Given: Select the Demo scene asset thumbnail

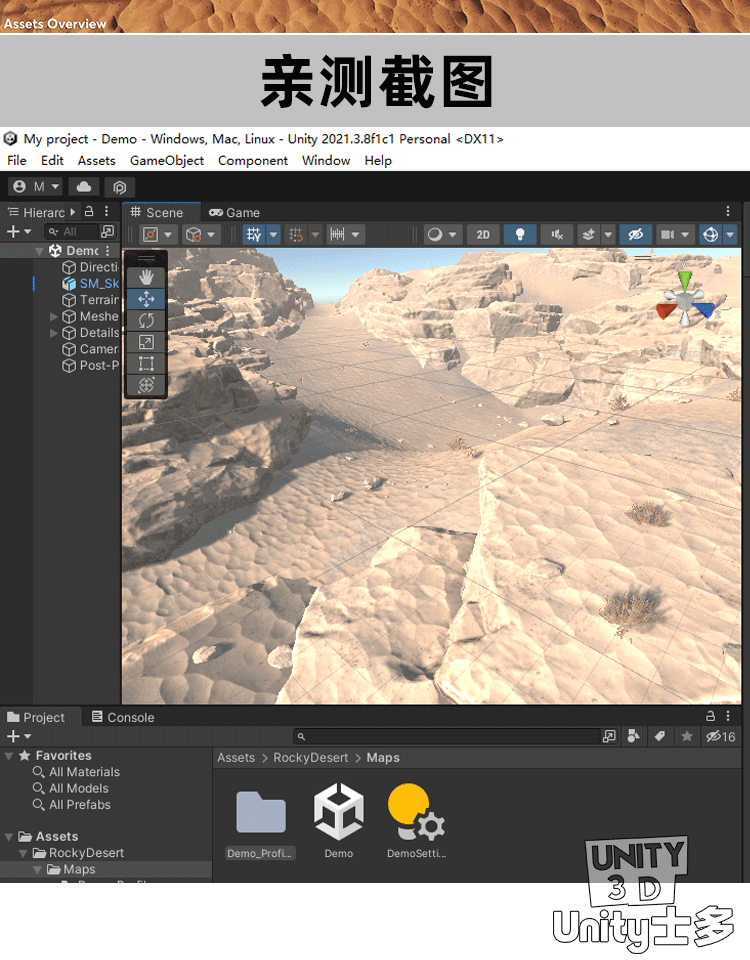Looking at the screenshot, I should tap(339, 812).
